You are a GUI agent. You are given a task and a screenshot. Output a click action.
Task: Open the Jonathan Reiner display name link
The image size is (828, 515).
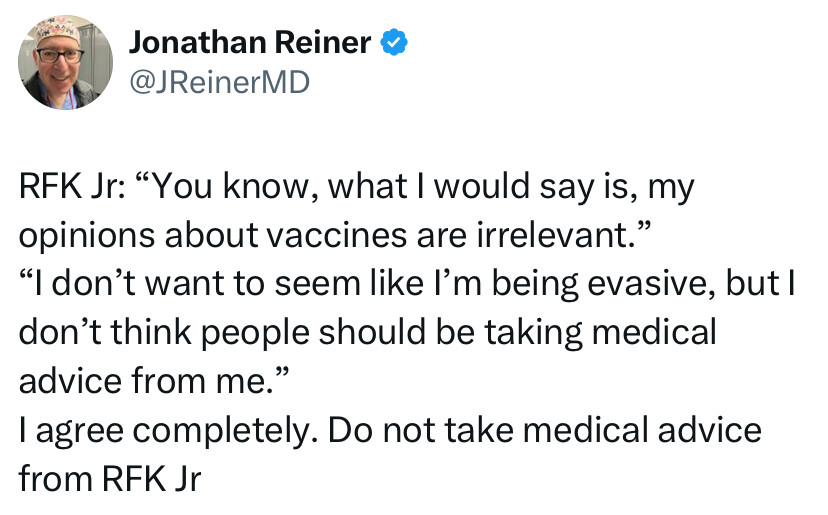(x=250, y=42)
